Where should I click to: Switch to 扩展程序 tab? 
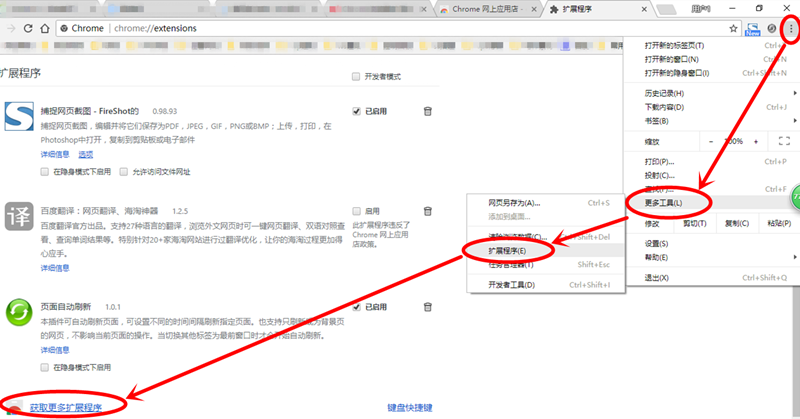click(597, 9)
